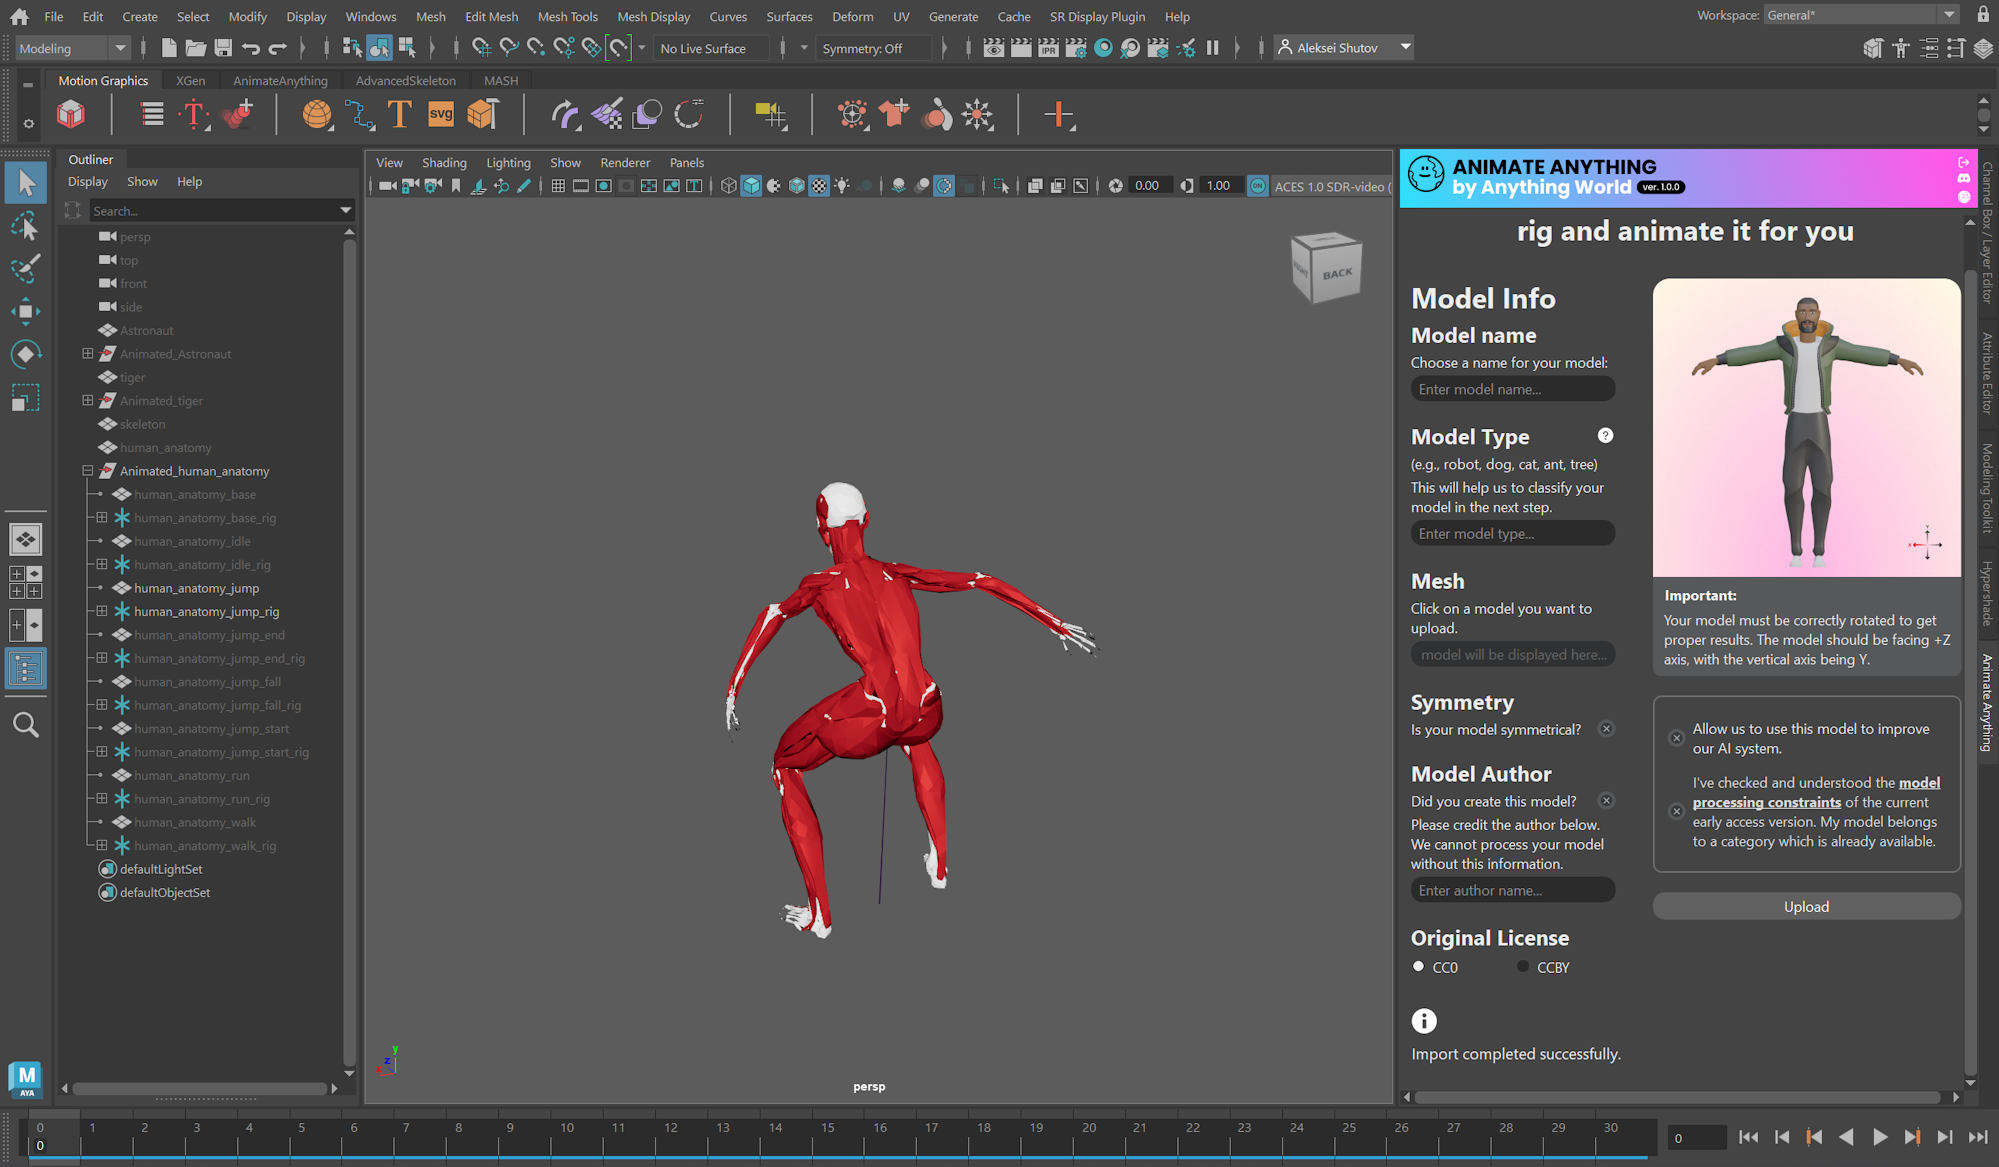Open the Mesh Tools menu
The height and width of the screenshot is (1167, 1999).
(x=567, y=16)
